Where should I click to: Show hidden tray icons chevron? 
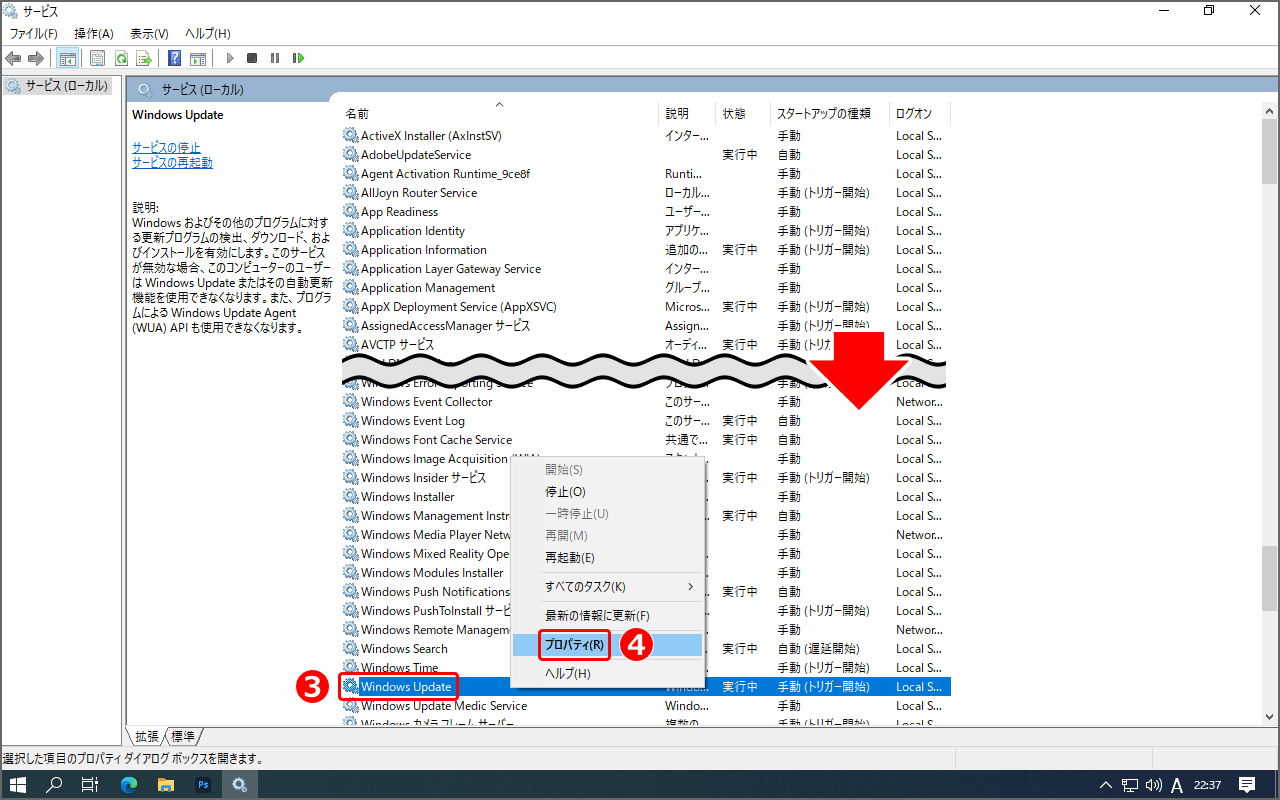coord(1106,785)
